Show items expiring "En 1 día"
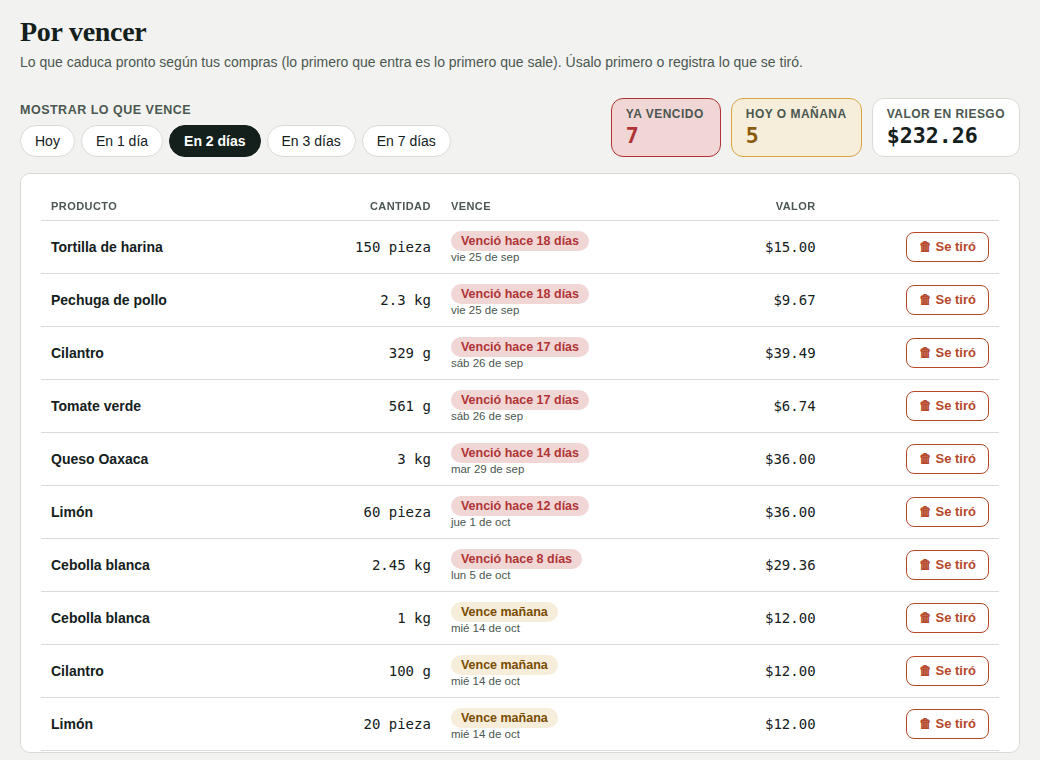This screenshot has width=1040, height=760. click(x=122, y=141)
